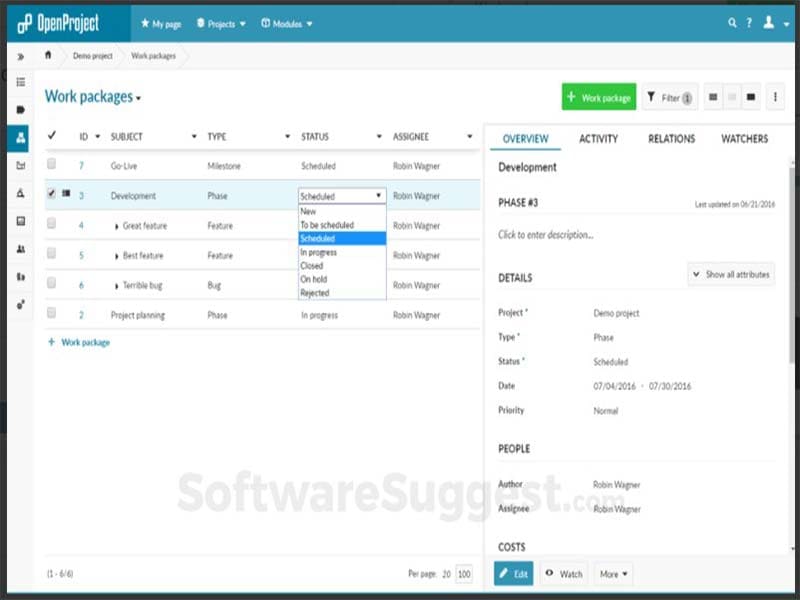Open the help question mark icon
The width and height of the screenshot is (800, 600).
pyautogui.click(x=749, y=23)
